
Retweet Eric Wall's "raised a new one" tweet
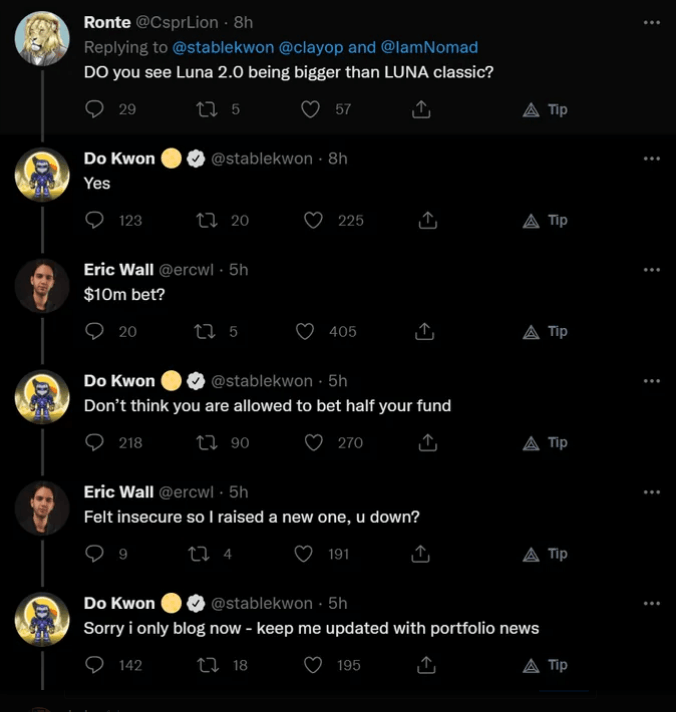tap(198, 553)
